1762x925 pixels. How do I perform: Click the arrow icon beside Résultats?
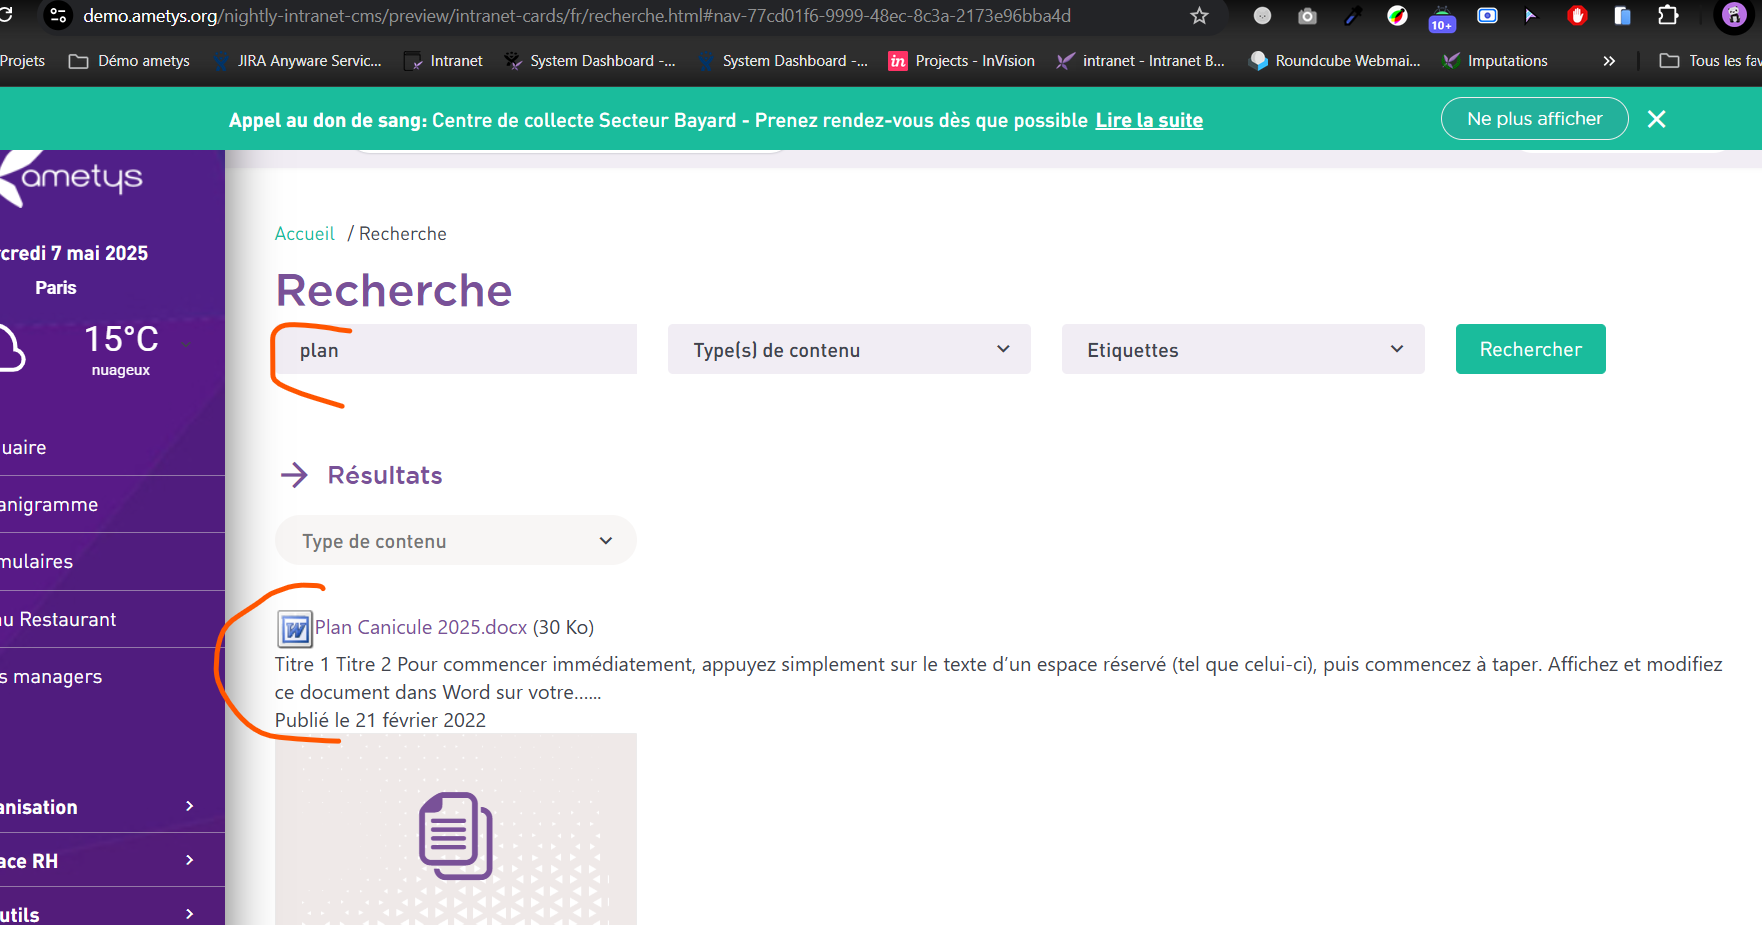(x=294, y=475)
